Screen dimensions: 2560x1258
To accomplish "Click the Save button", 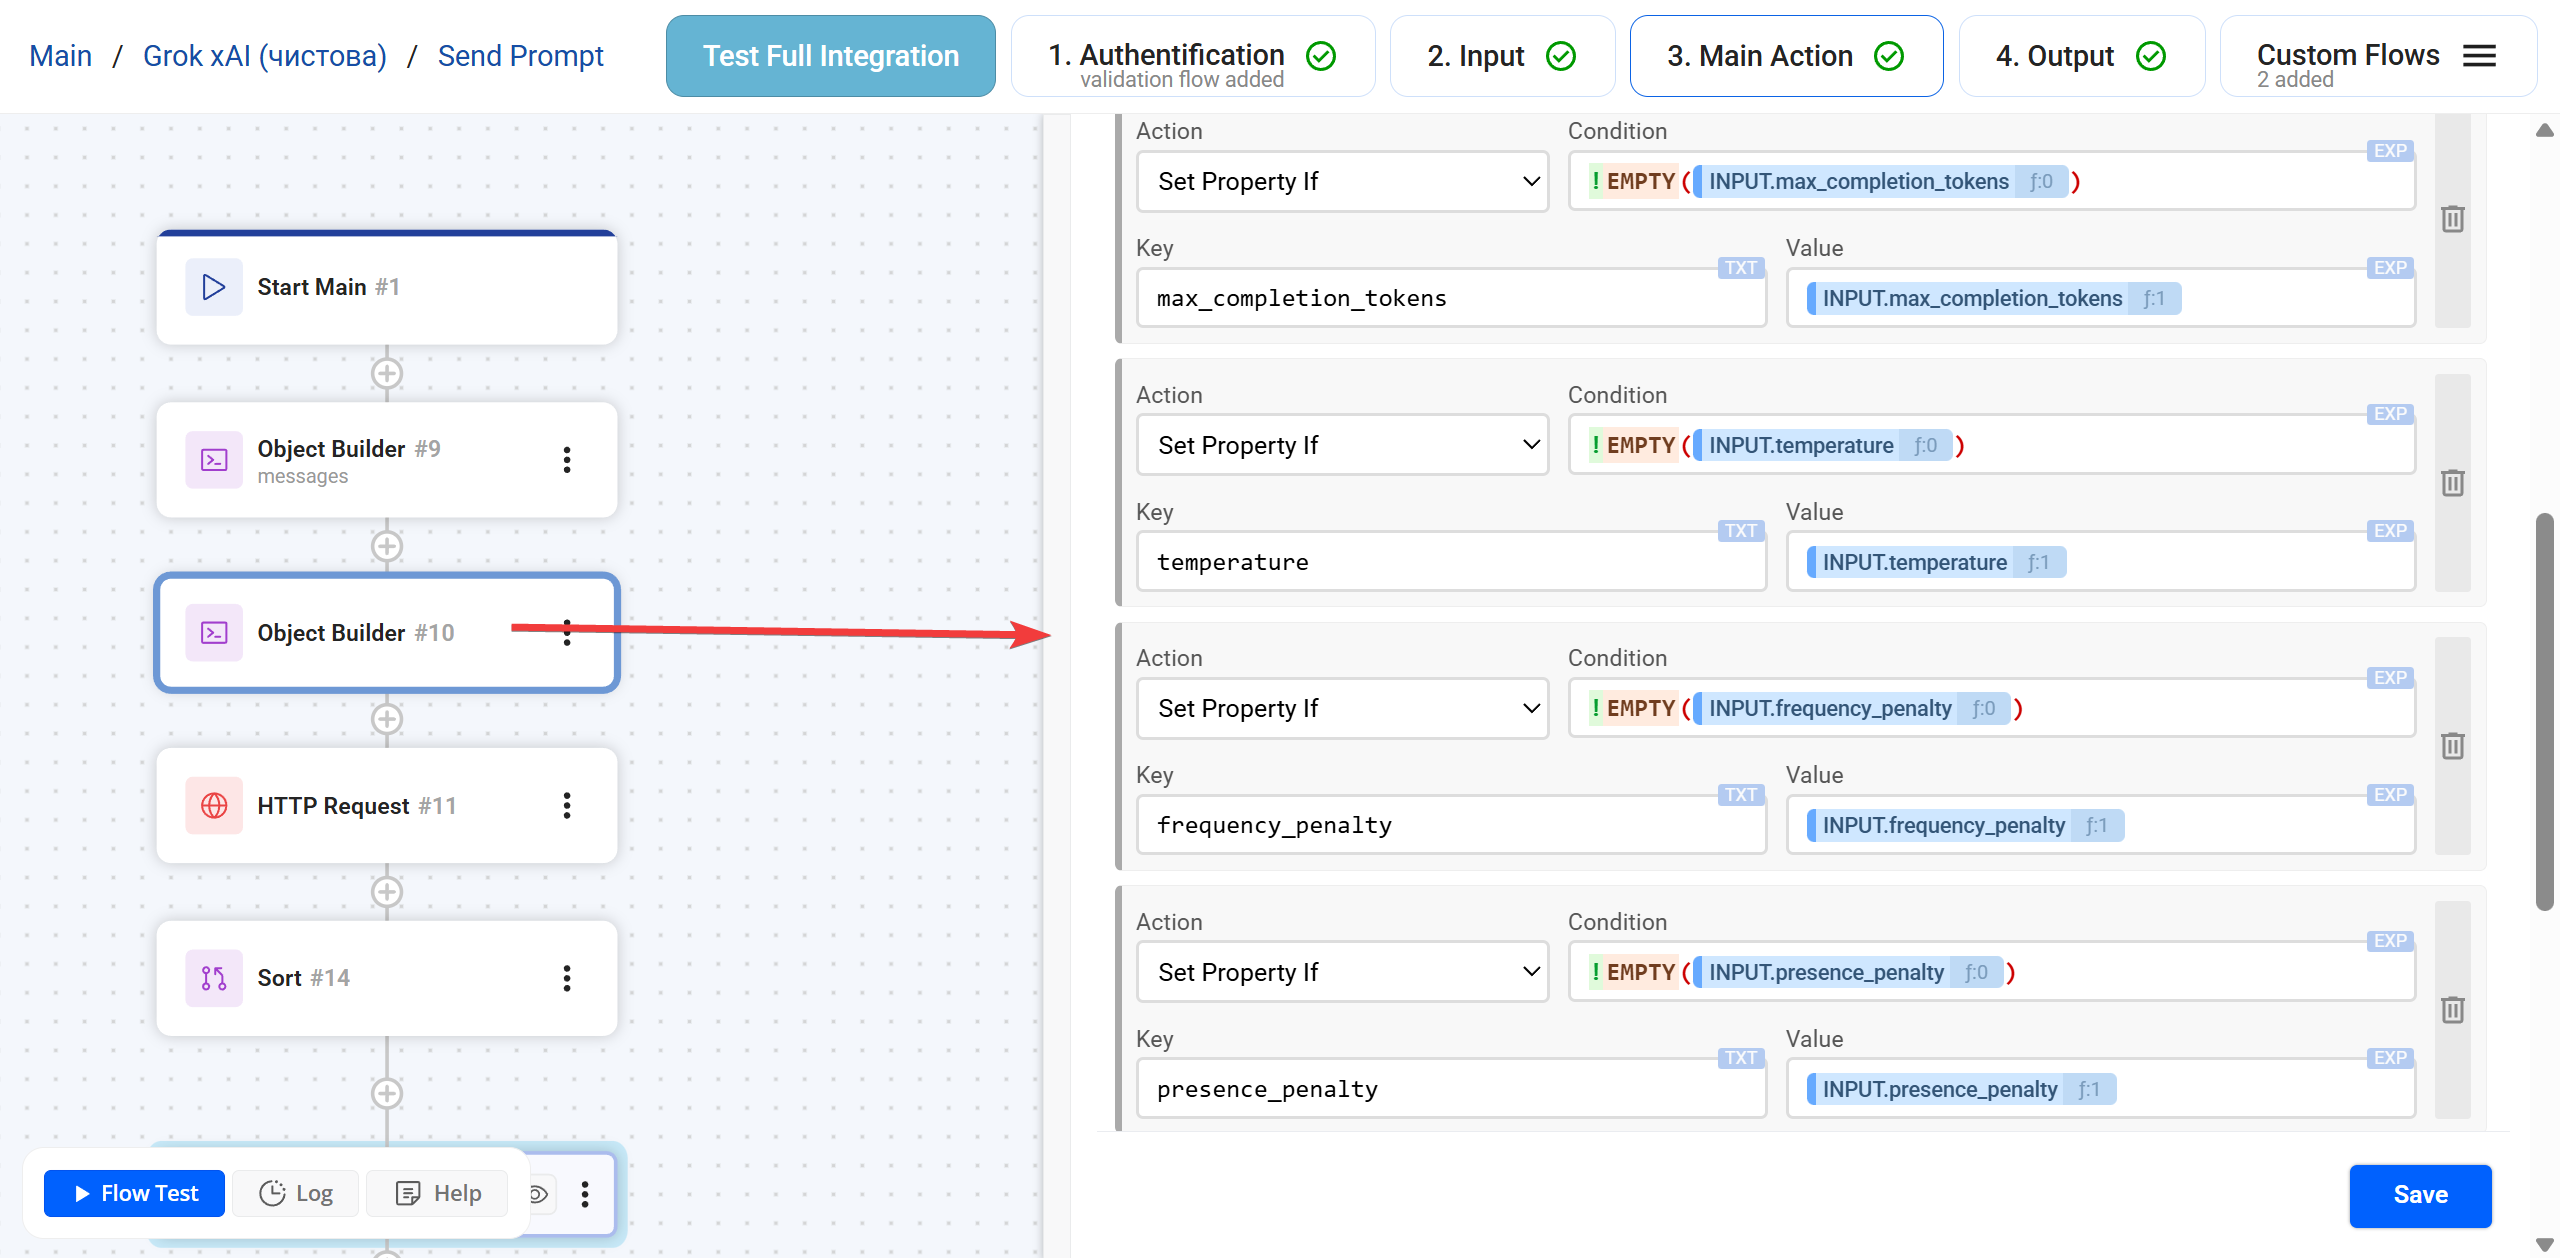I will click(2421, 1195).
